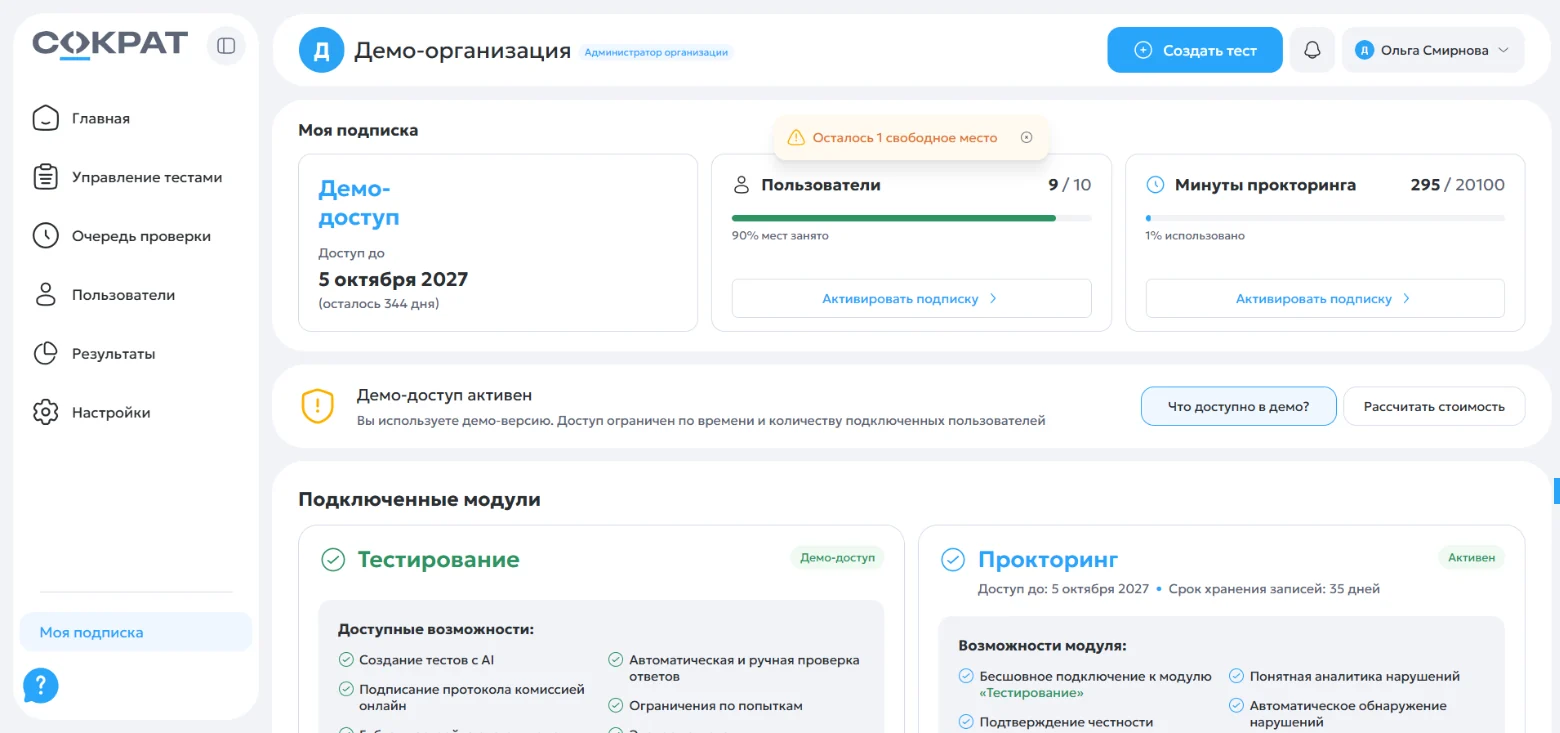Click the Демо-доступ badge on Тестирование card
1560x733 pixels.
pyautogui.click(x=837, y=558)
